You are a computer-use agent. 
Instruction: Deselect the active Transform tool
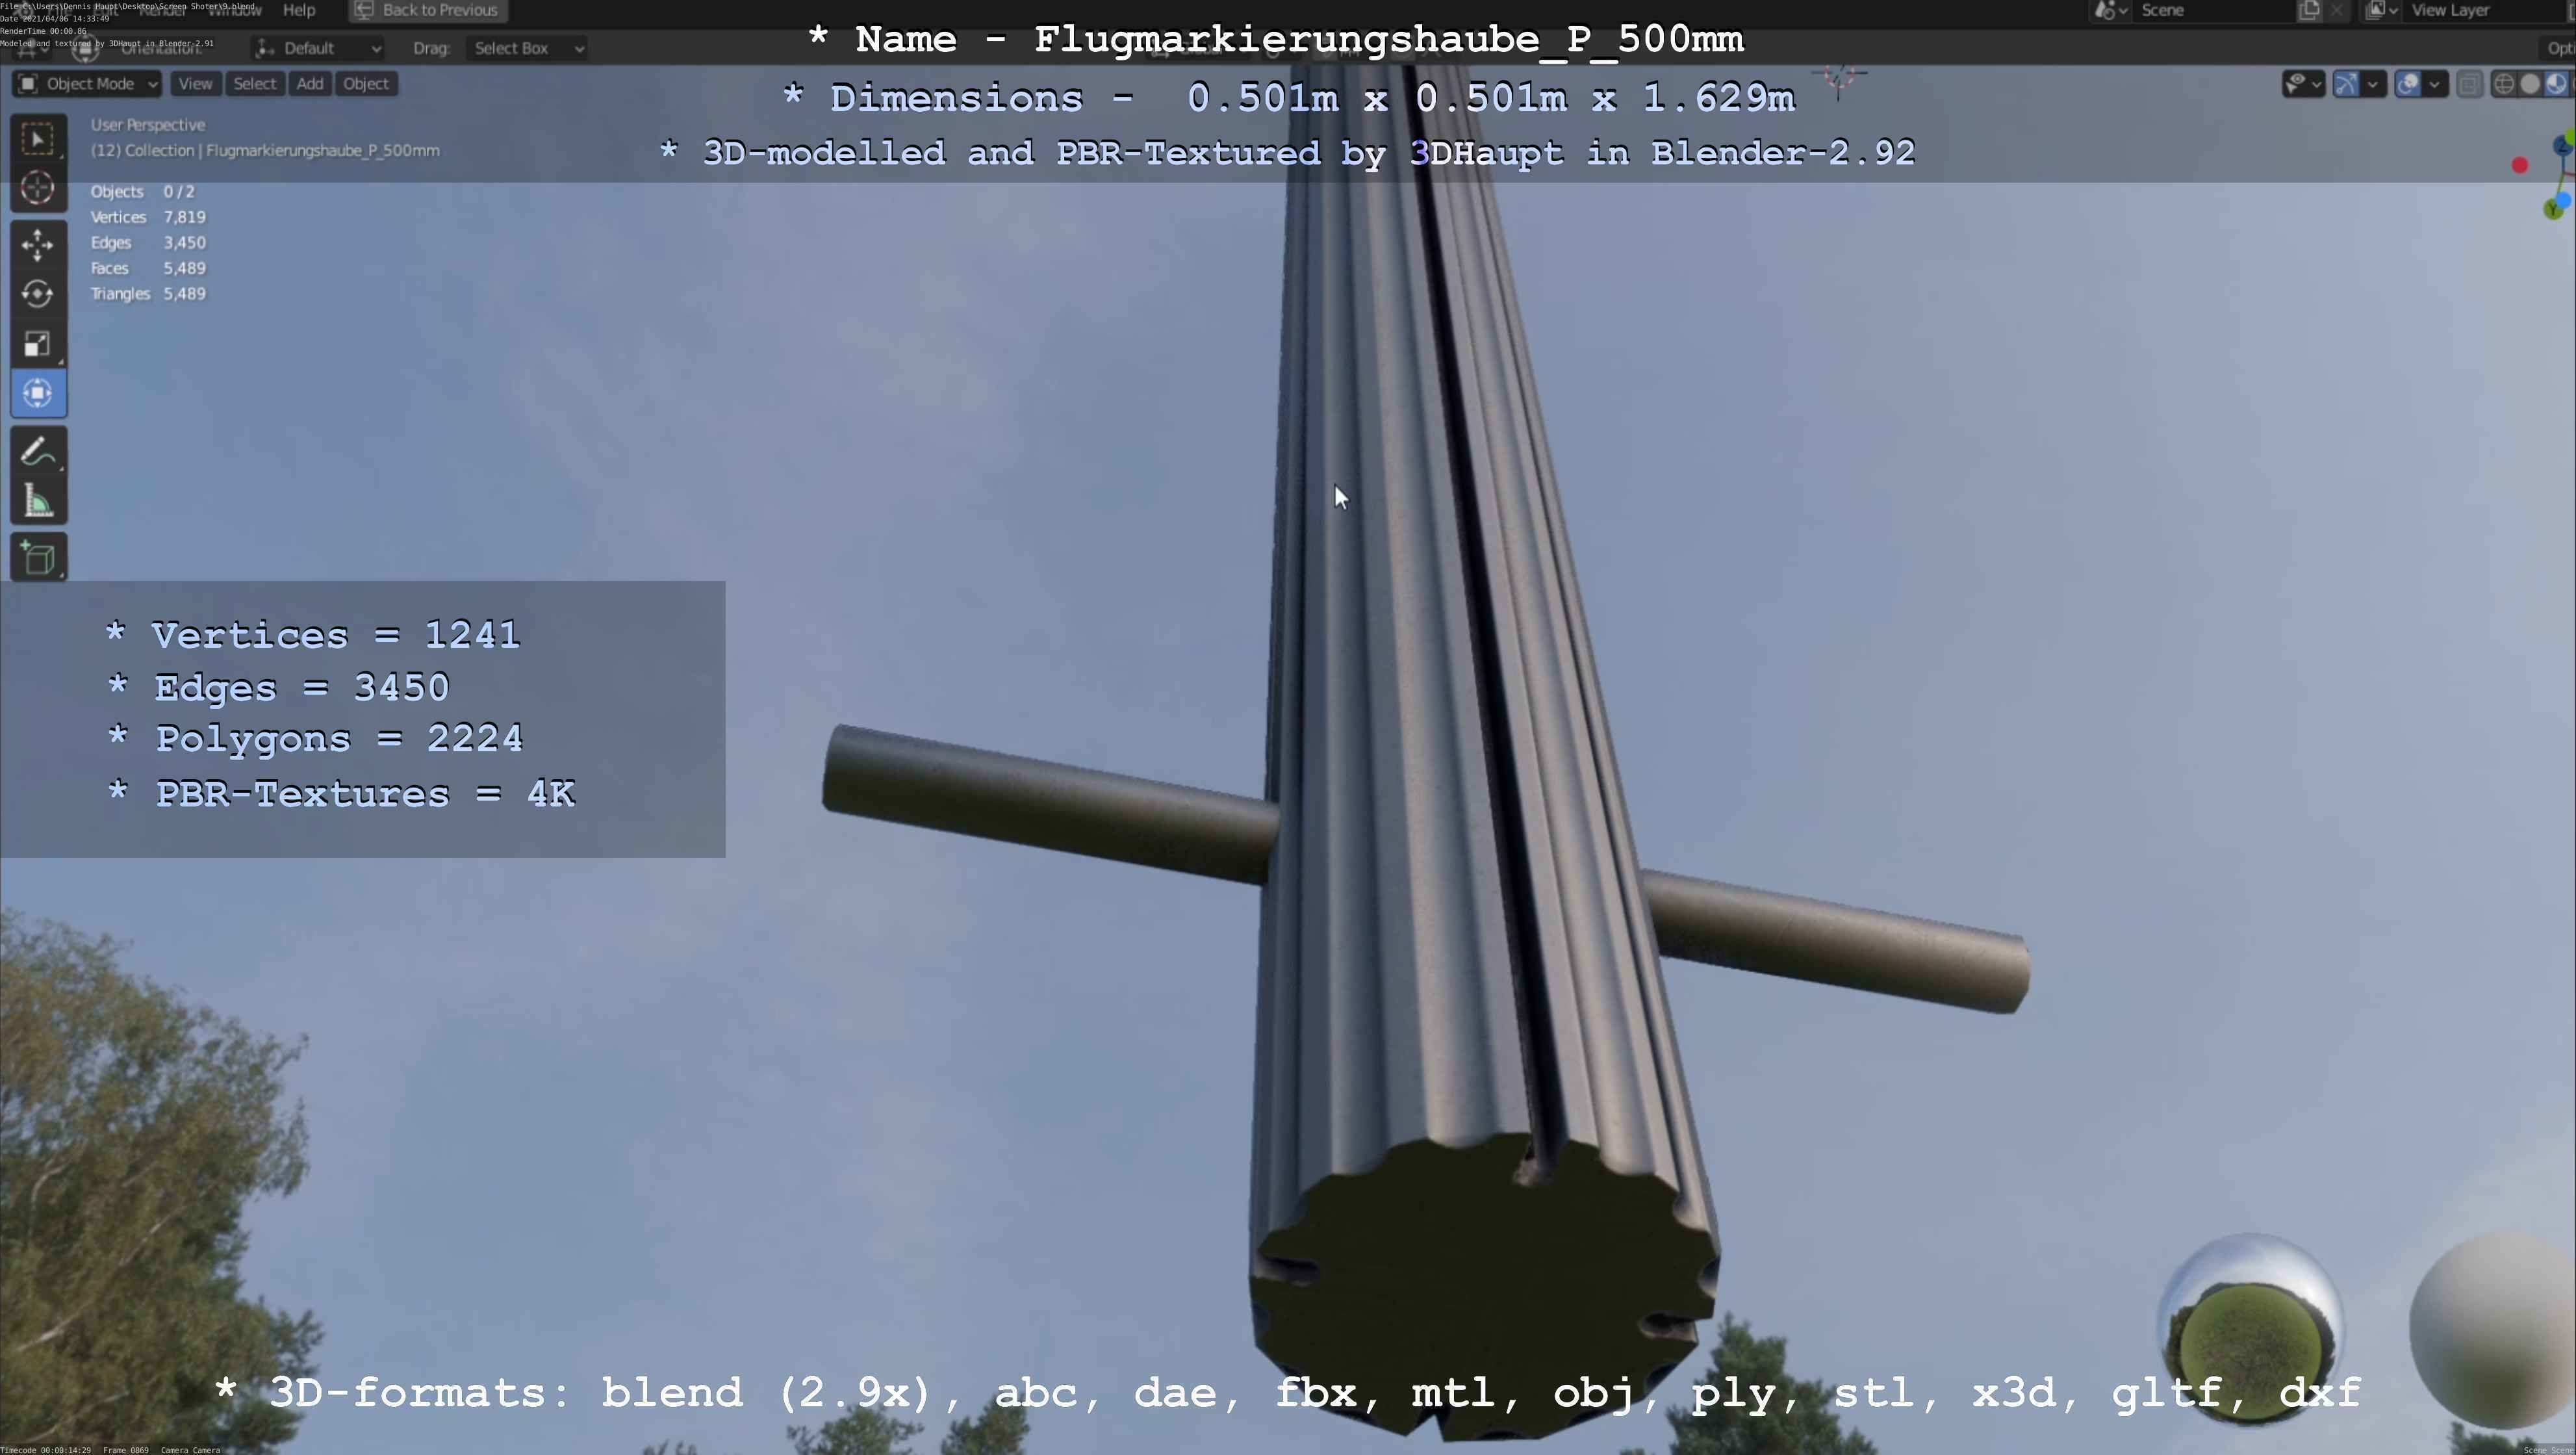[x=38, y=393]
